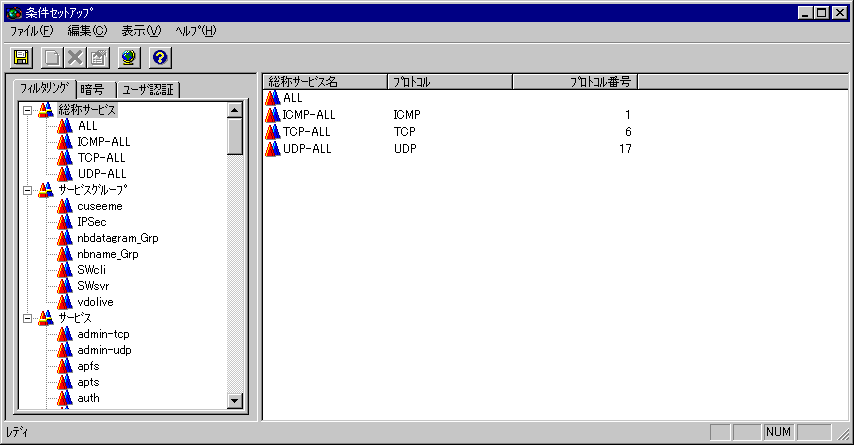Click the Help question mark icon

[160, 58]
